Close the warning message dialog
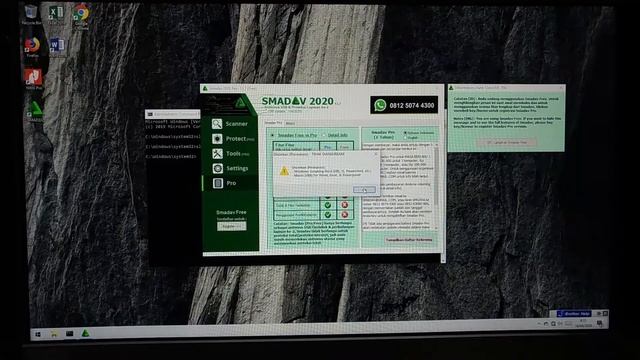 376,154
